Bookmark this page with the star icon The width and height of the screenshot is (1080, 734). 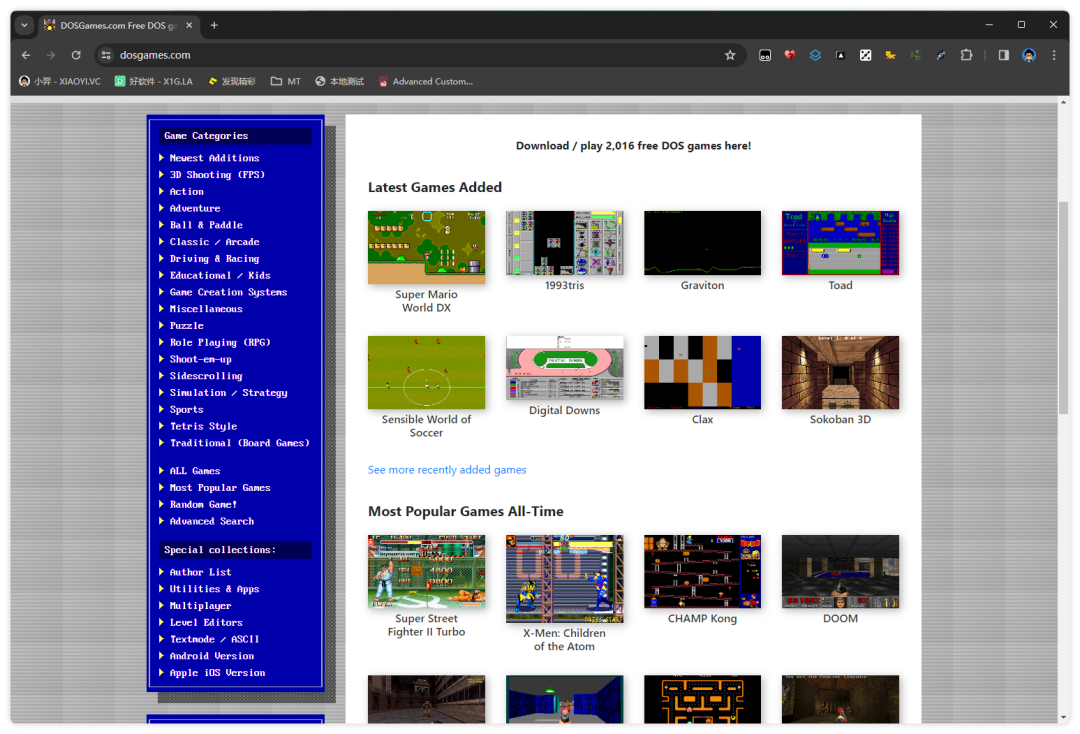pyautogui.click(x=730, y=55)
